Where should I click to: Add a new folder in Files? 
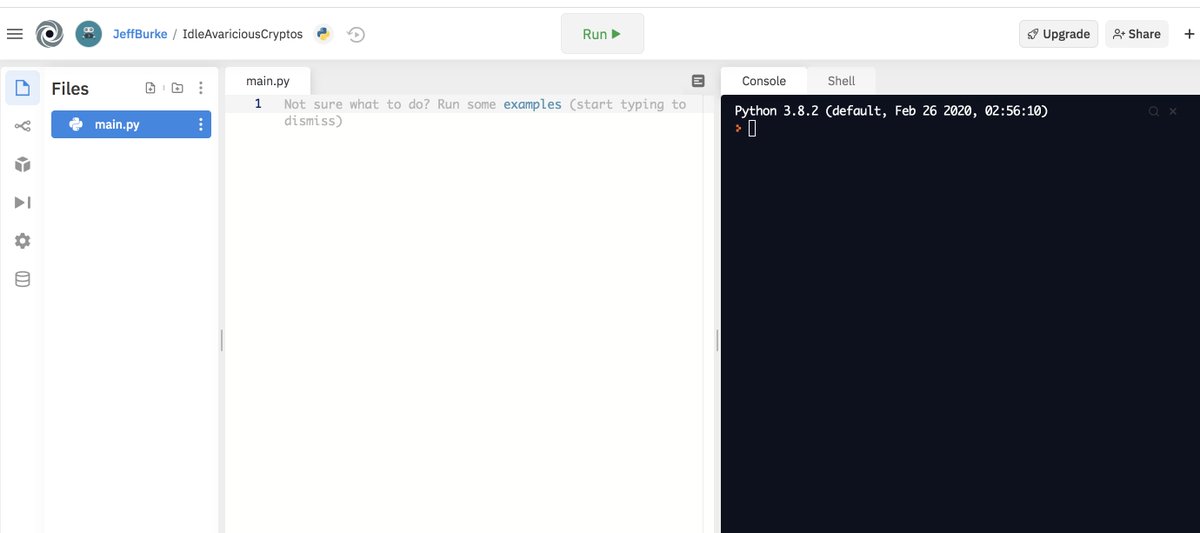click(177, 88)
